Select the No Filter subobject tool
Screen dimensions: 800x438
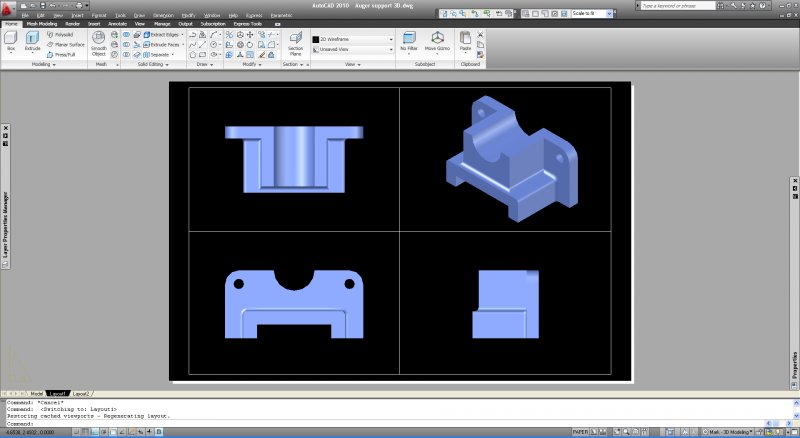tap(409, 42)
